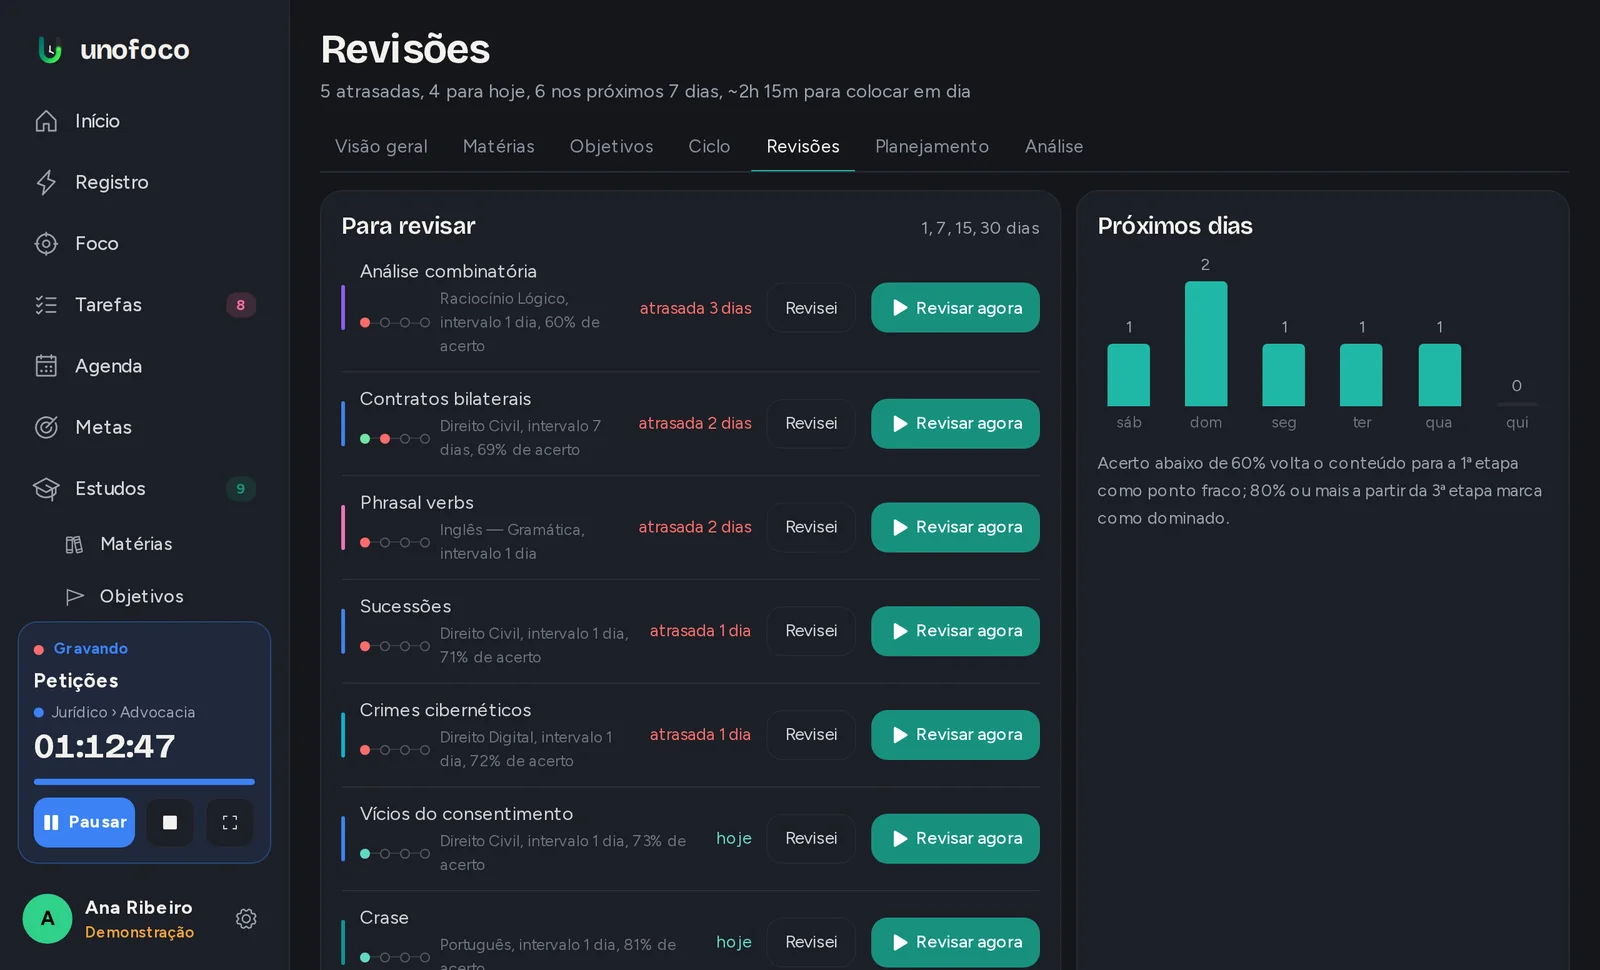
Task: Click the Estudos badge showing 9
Action: (x=240, y=489)
